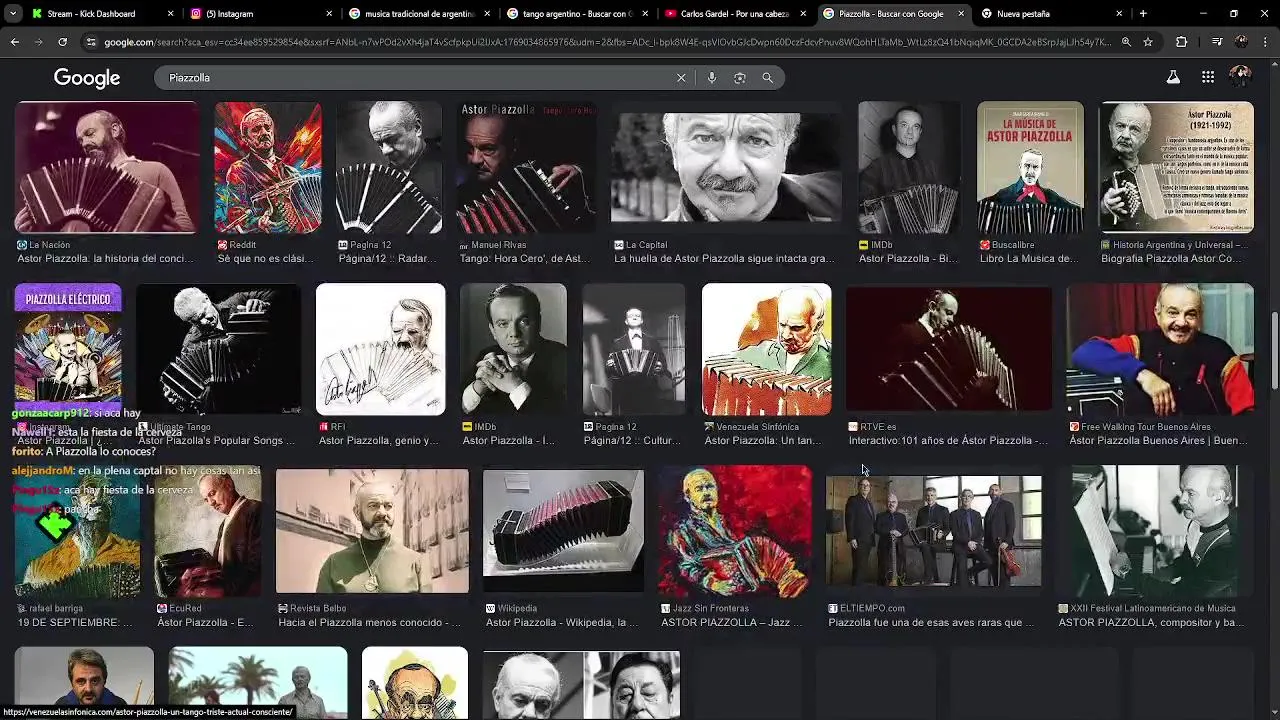Click 'Astor Piazzolla, genio y...' RFI caption
Image resolution: width=1280 pixels, height=720 pixels.
tap(378, 440)
